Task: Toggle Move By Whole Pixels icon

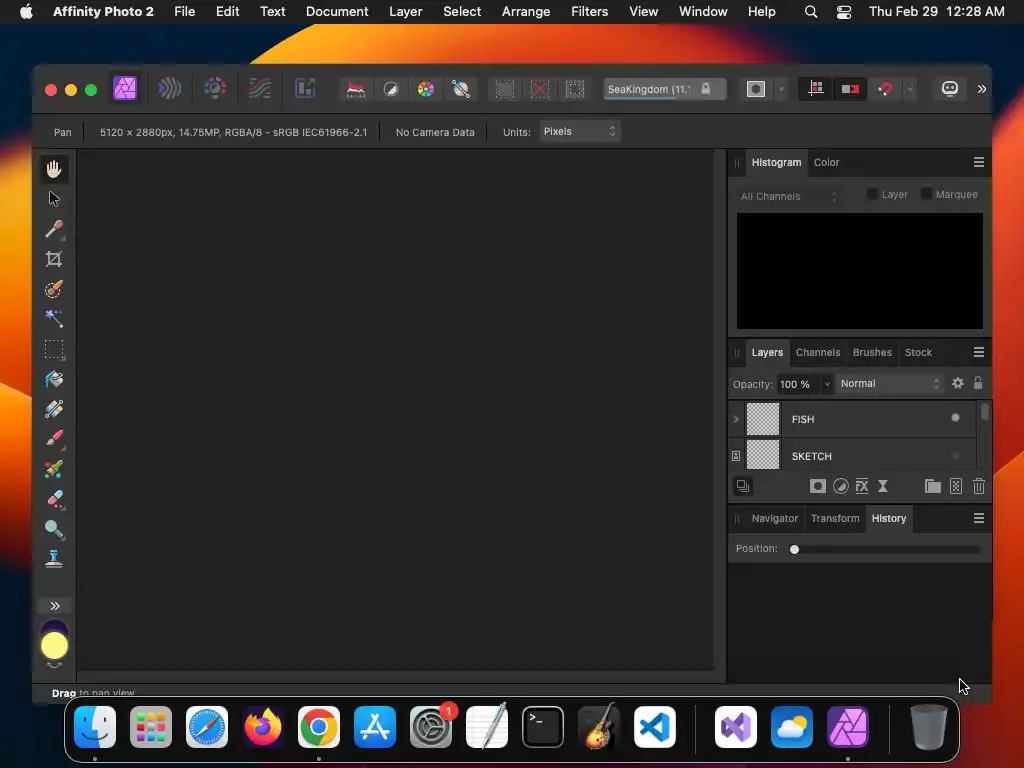Action: 850,89
